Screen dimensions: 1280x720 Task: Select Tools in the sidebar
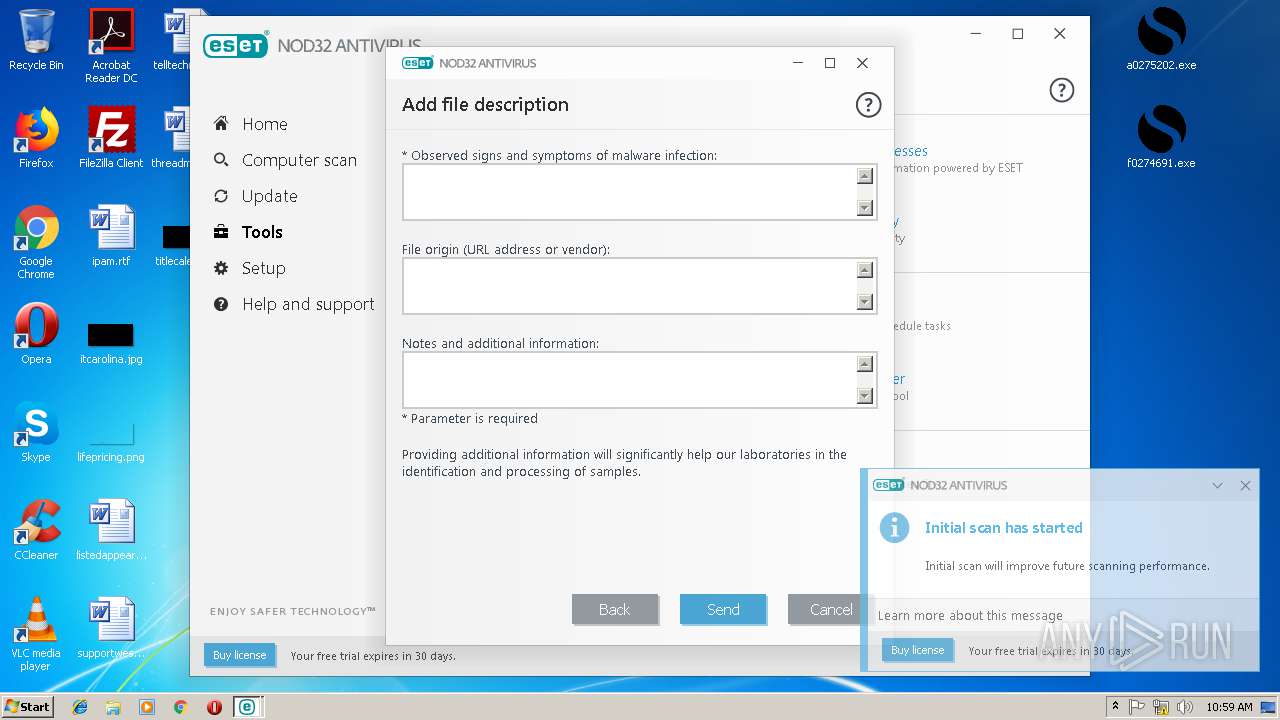[262, 232]
